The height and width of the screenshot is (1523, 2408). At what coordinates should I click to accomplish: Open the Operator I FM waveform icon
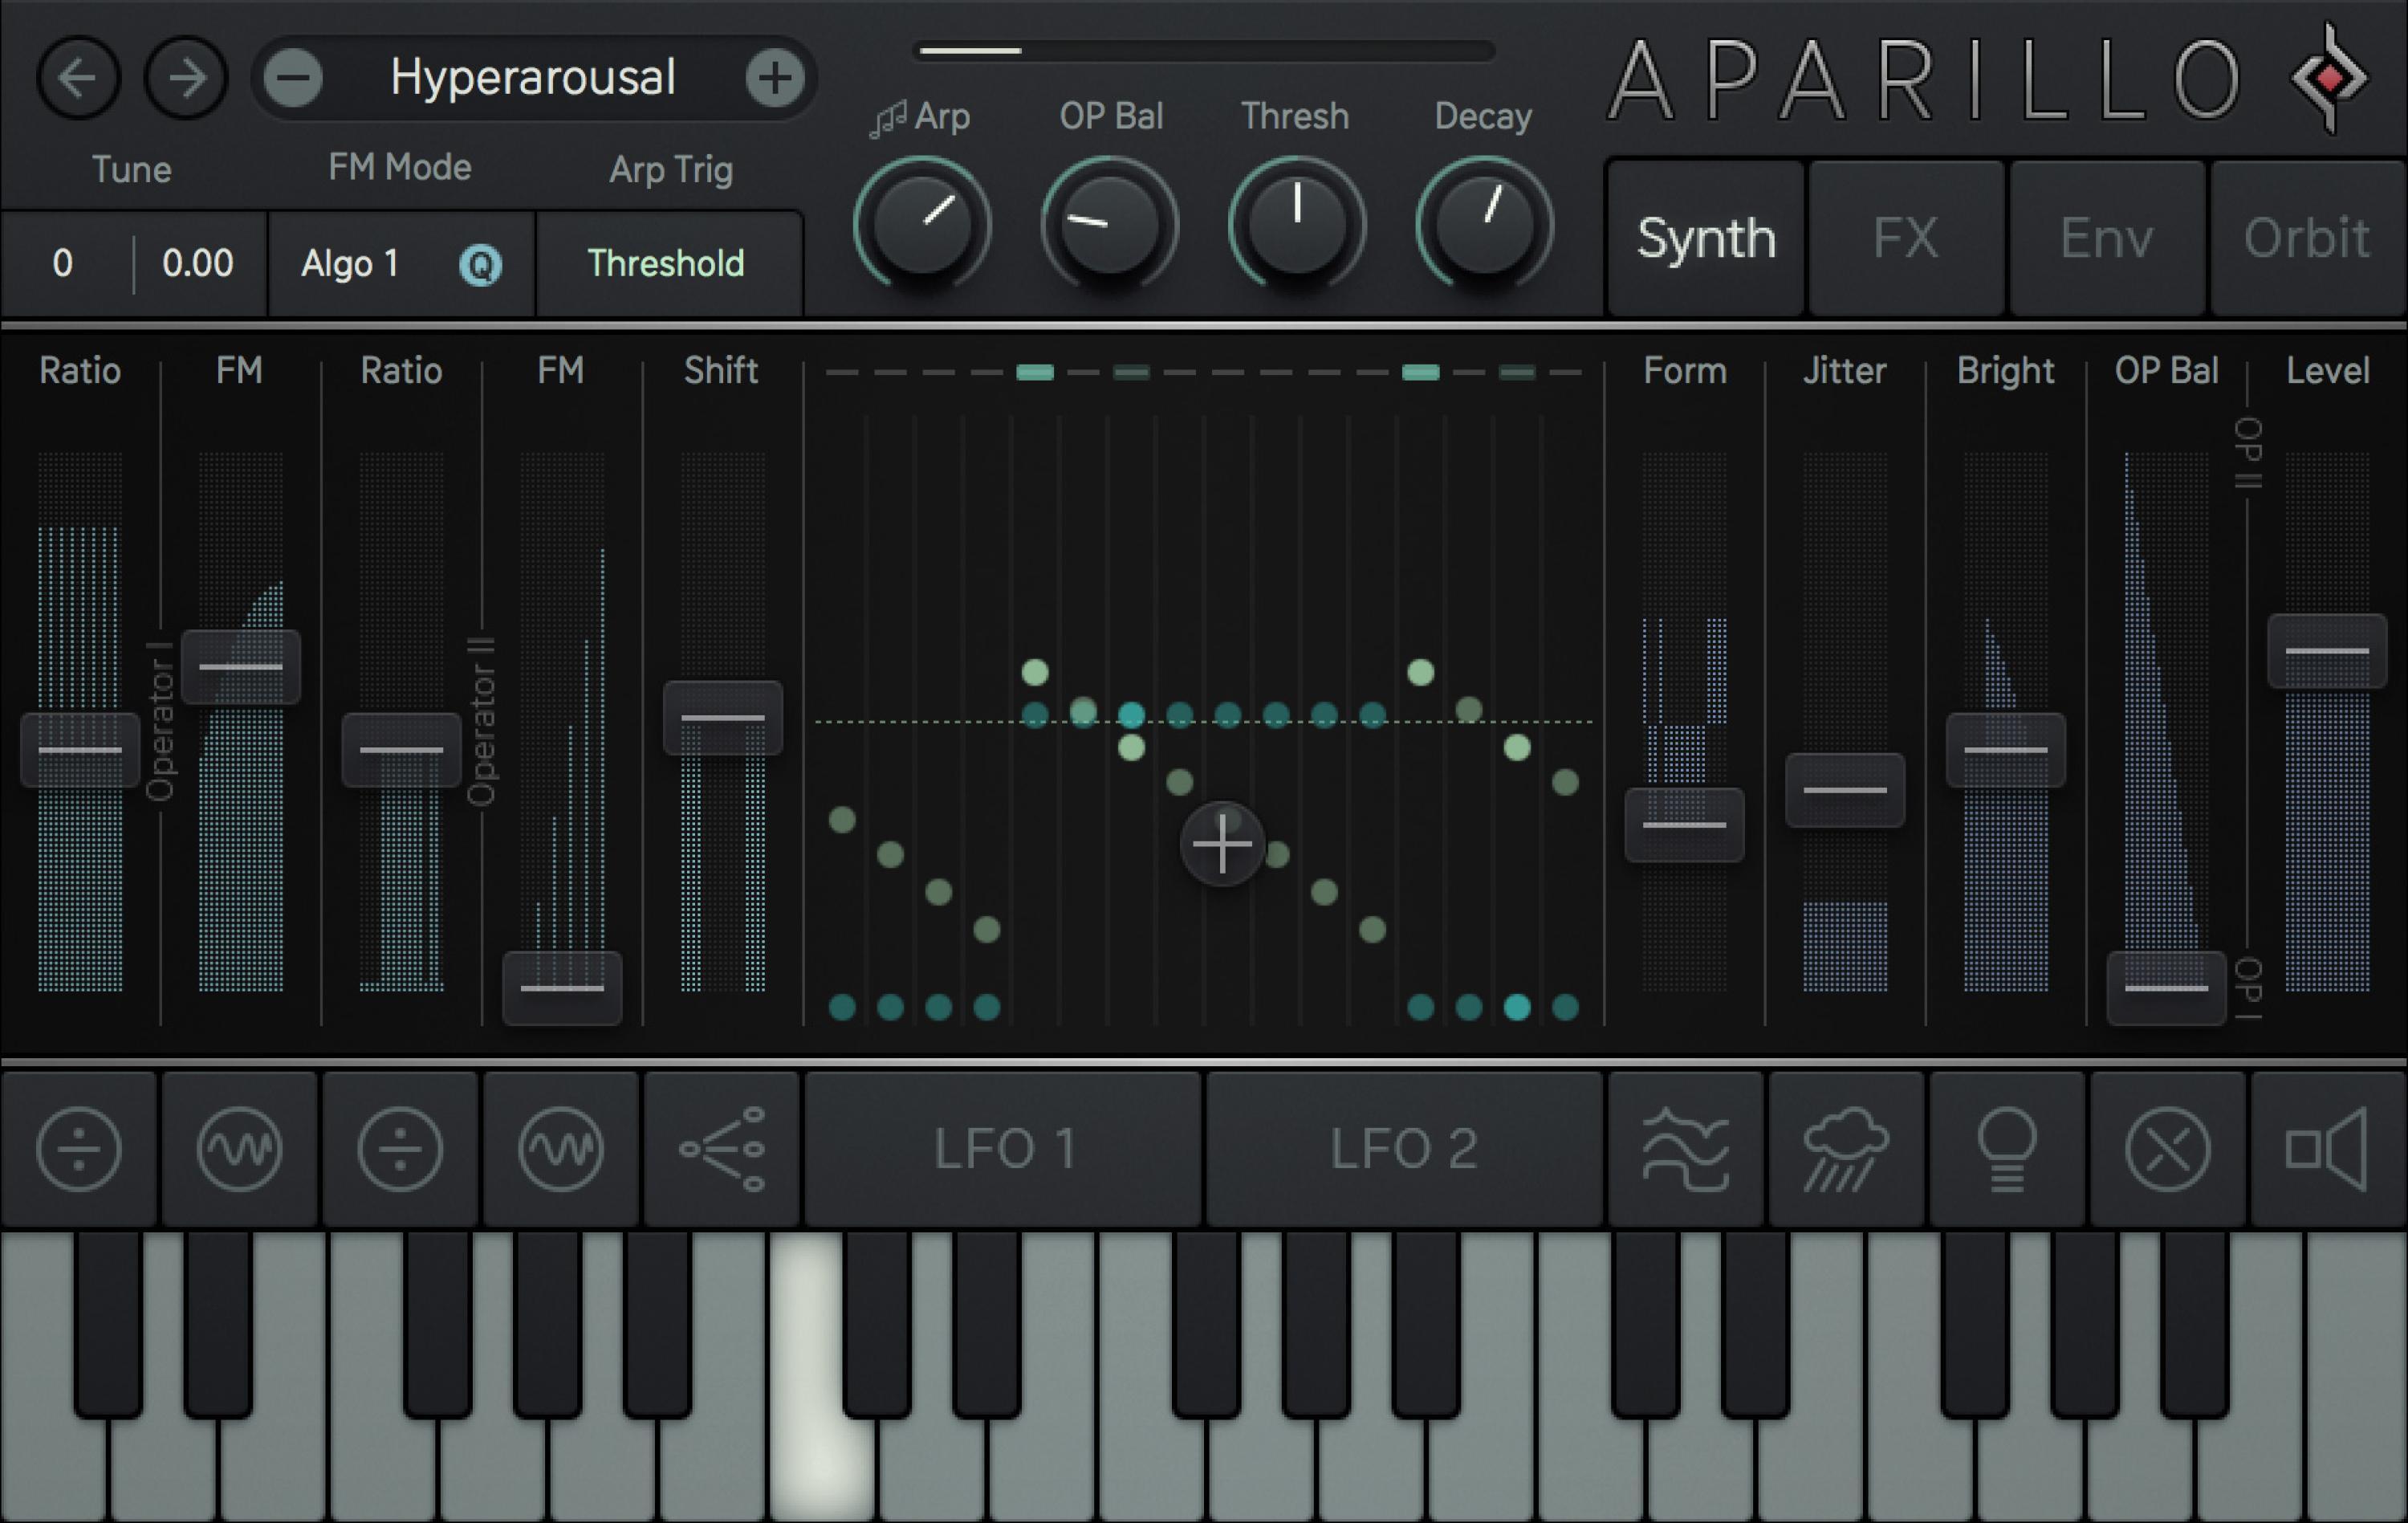pos(238,1148)
